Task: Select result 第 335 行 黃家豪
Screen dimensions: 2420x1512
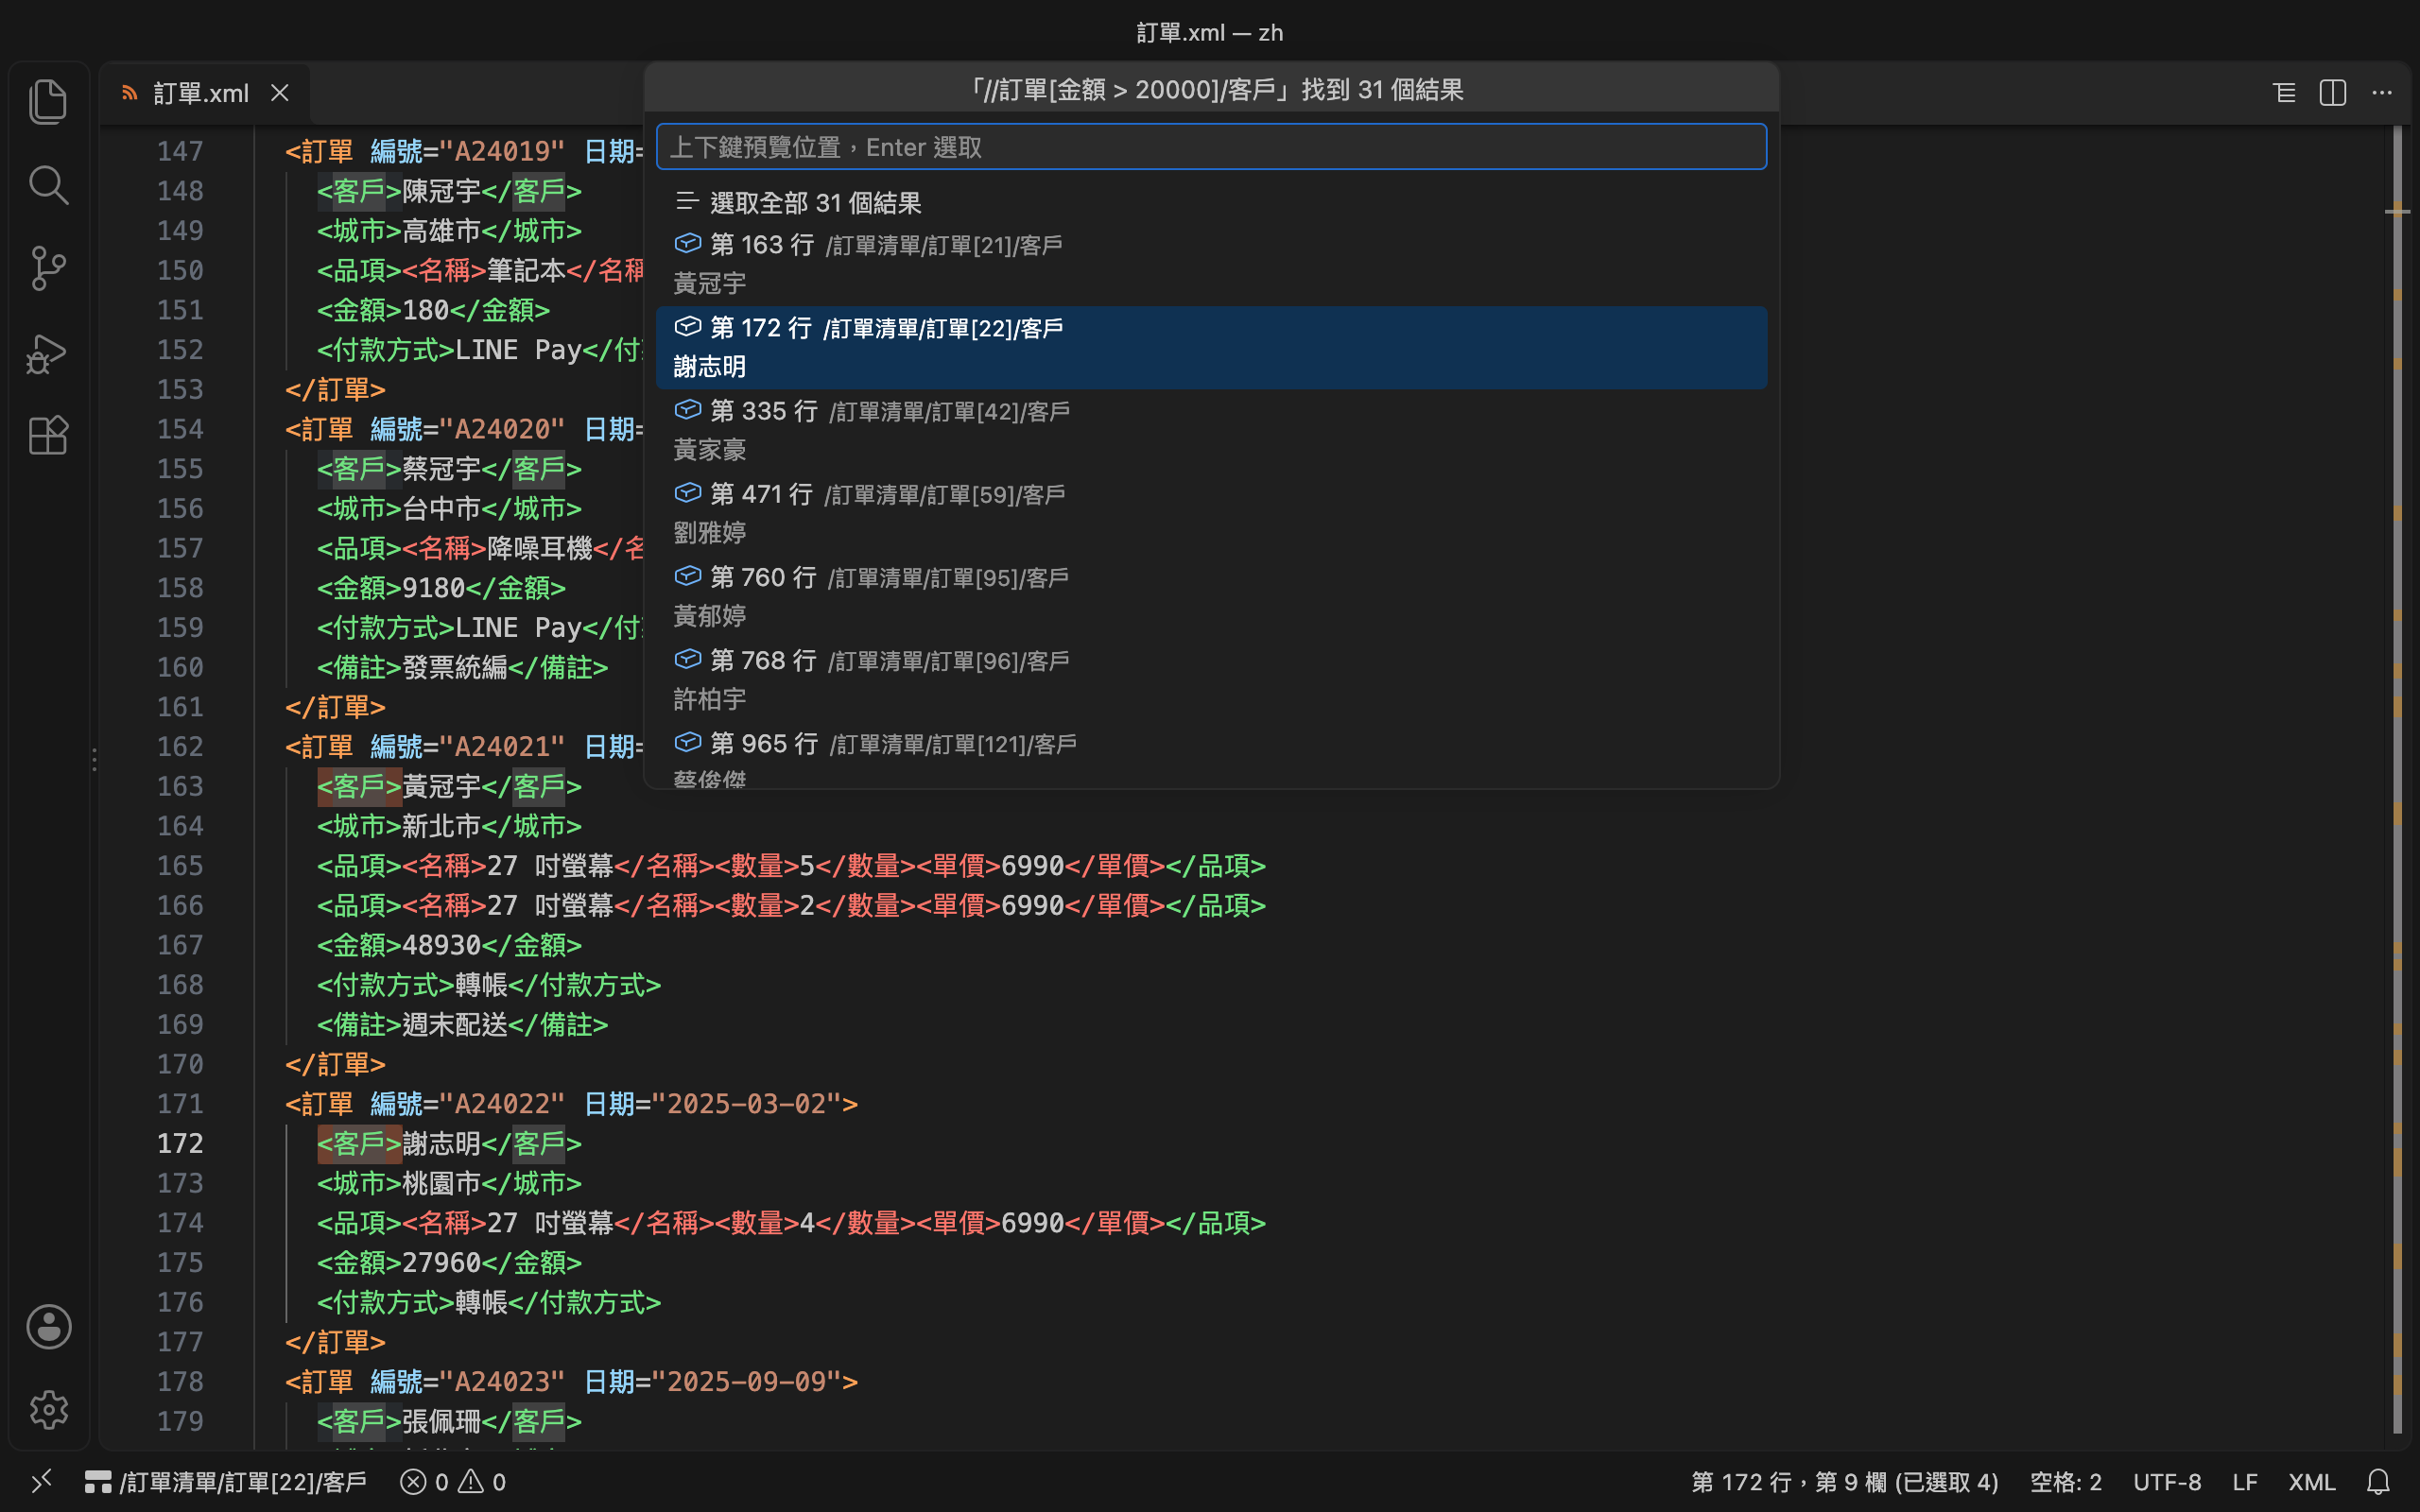Action: pos(1211,430)
